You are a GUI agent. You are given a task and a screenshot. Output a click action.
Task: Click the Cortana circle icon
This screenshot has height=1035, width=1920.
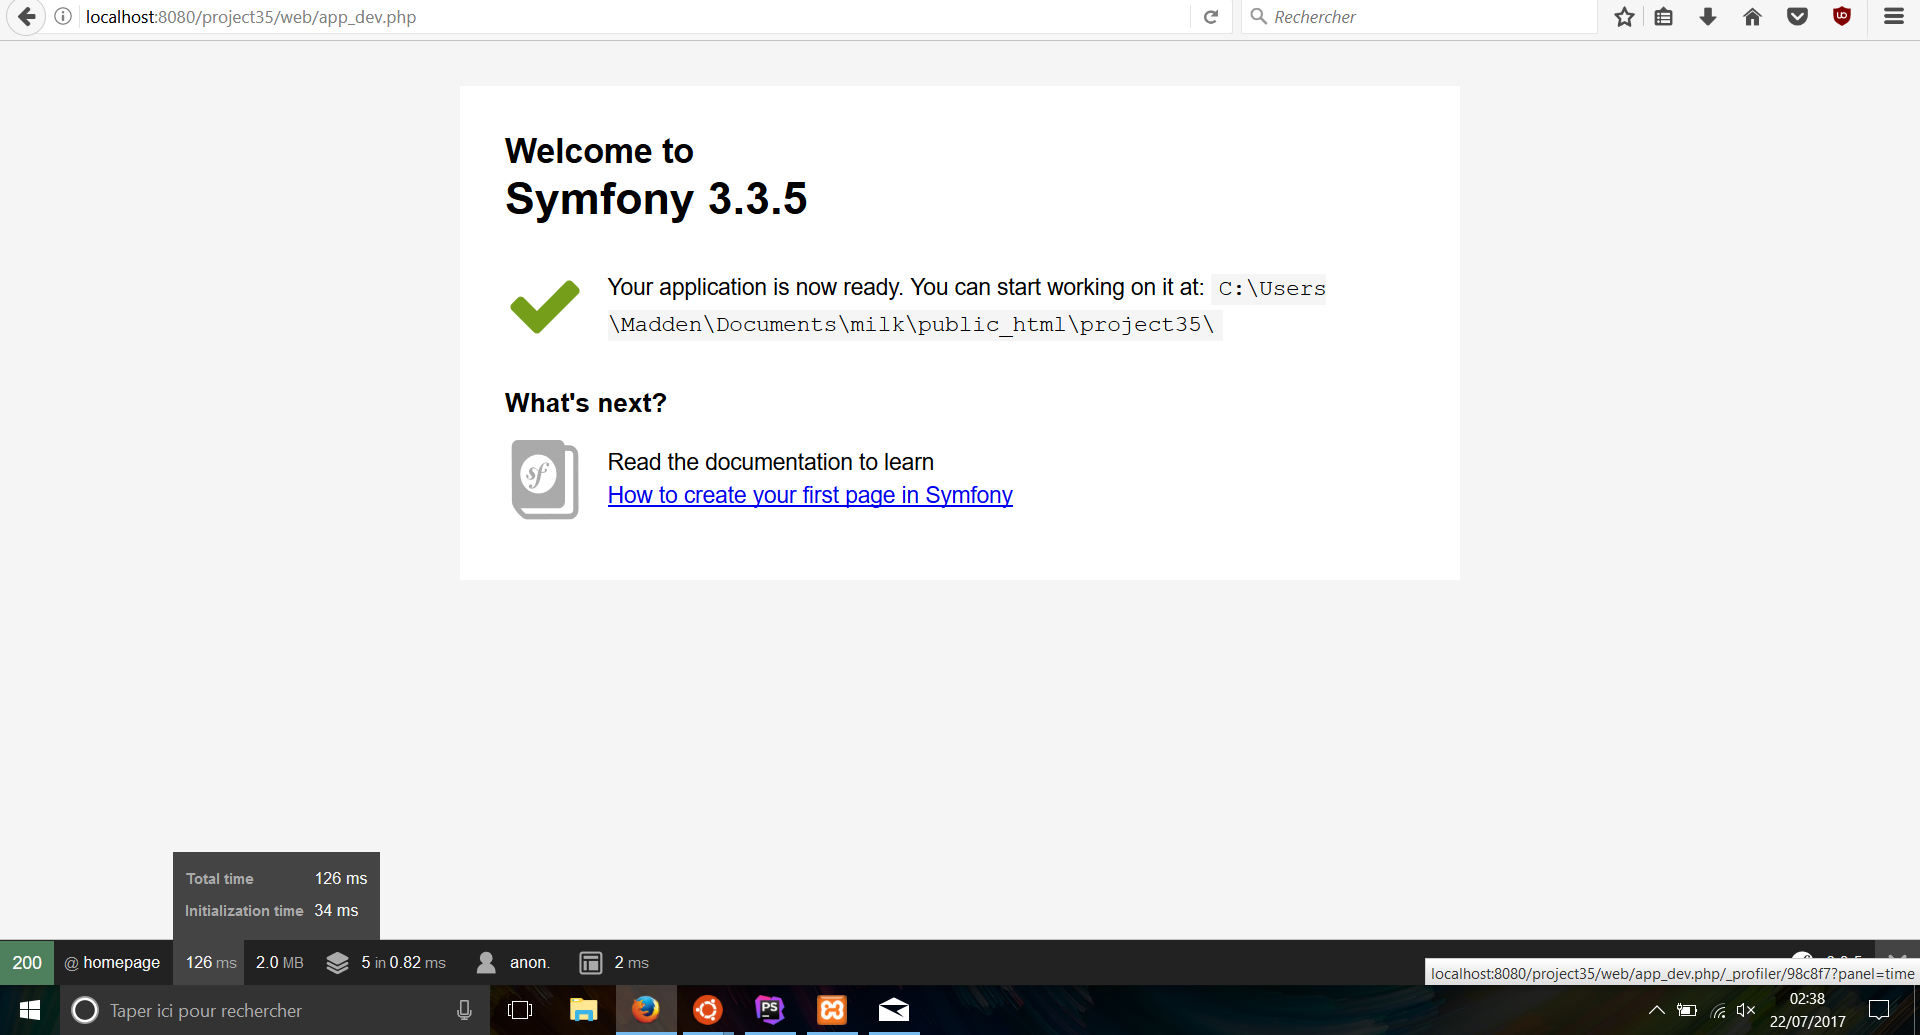pos(85,1010)
